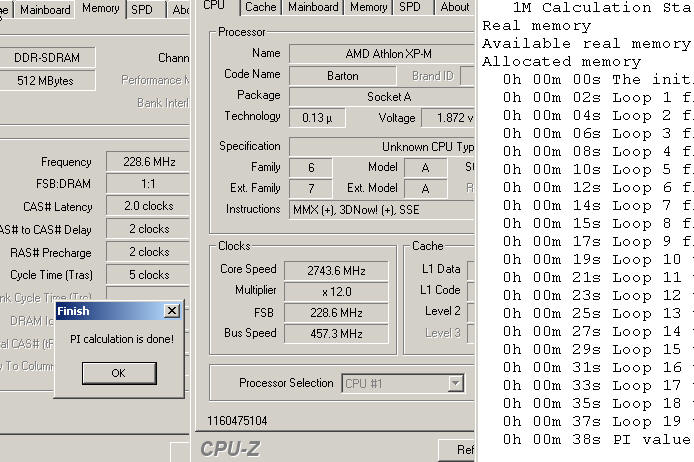
Task: Click the AMD Athlon XP-M name field
Action: [x=382, y=54]
